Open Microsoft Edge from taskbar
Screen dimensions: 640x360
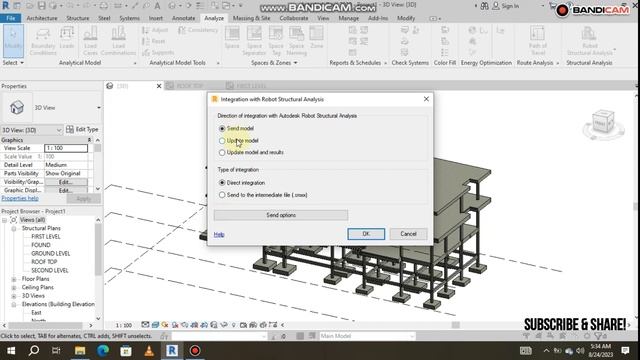[103, 350]
